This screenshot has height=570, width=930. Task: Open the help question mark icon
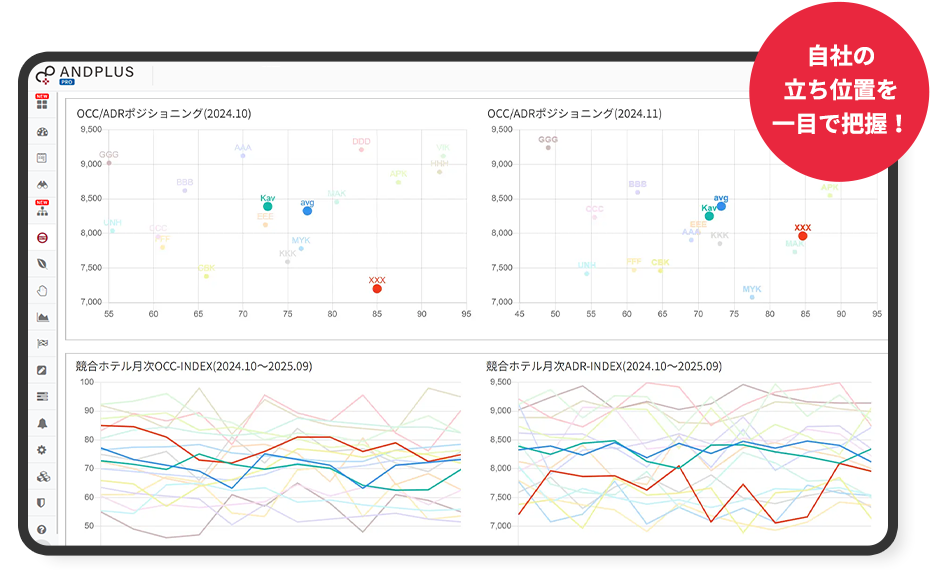[x=42, y=529]
